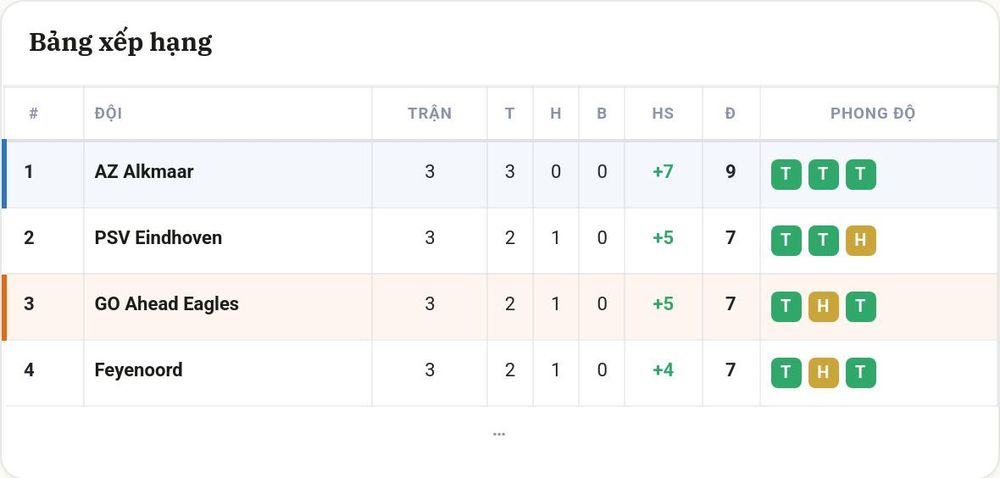Click Feyenoord's yellow H form badge
The width and height of the screenshot is (1000, 478).
(x=823, y=373)
